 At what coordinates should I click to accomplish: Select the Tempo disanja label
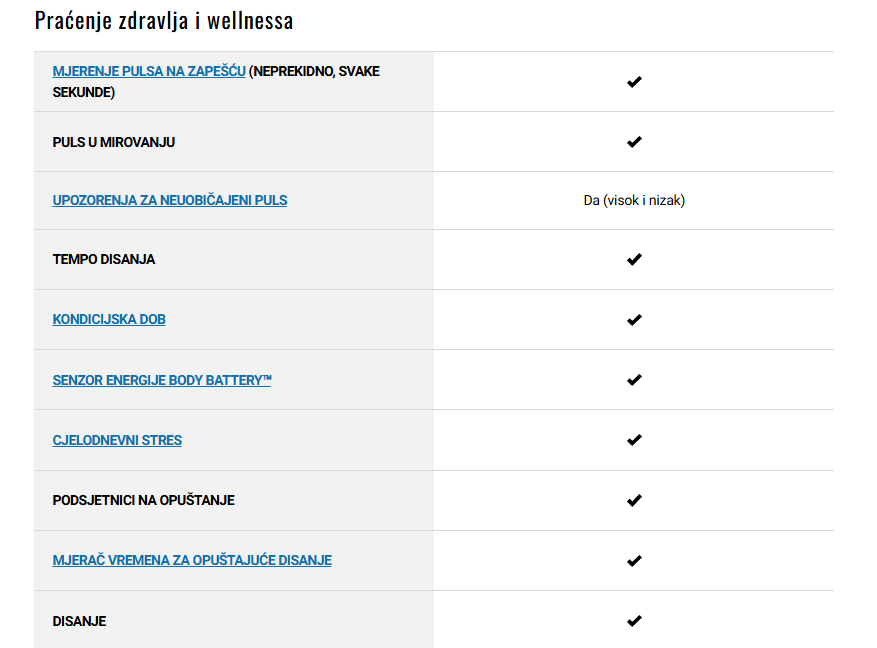tap(103, 259)
